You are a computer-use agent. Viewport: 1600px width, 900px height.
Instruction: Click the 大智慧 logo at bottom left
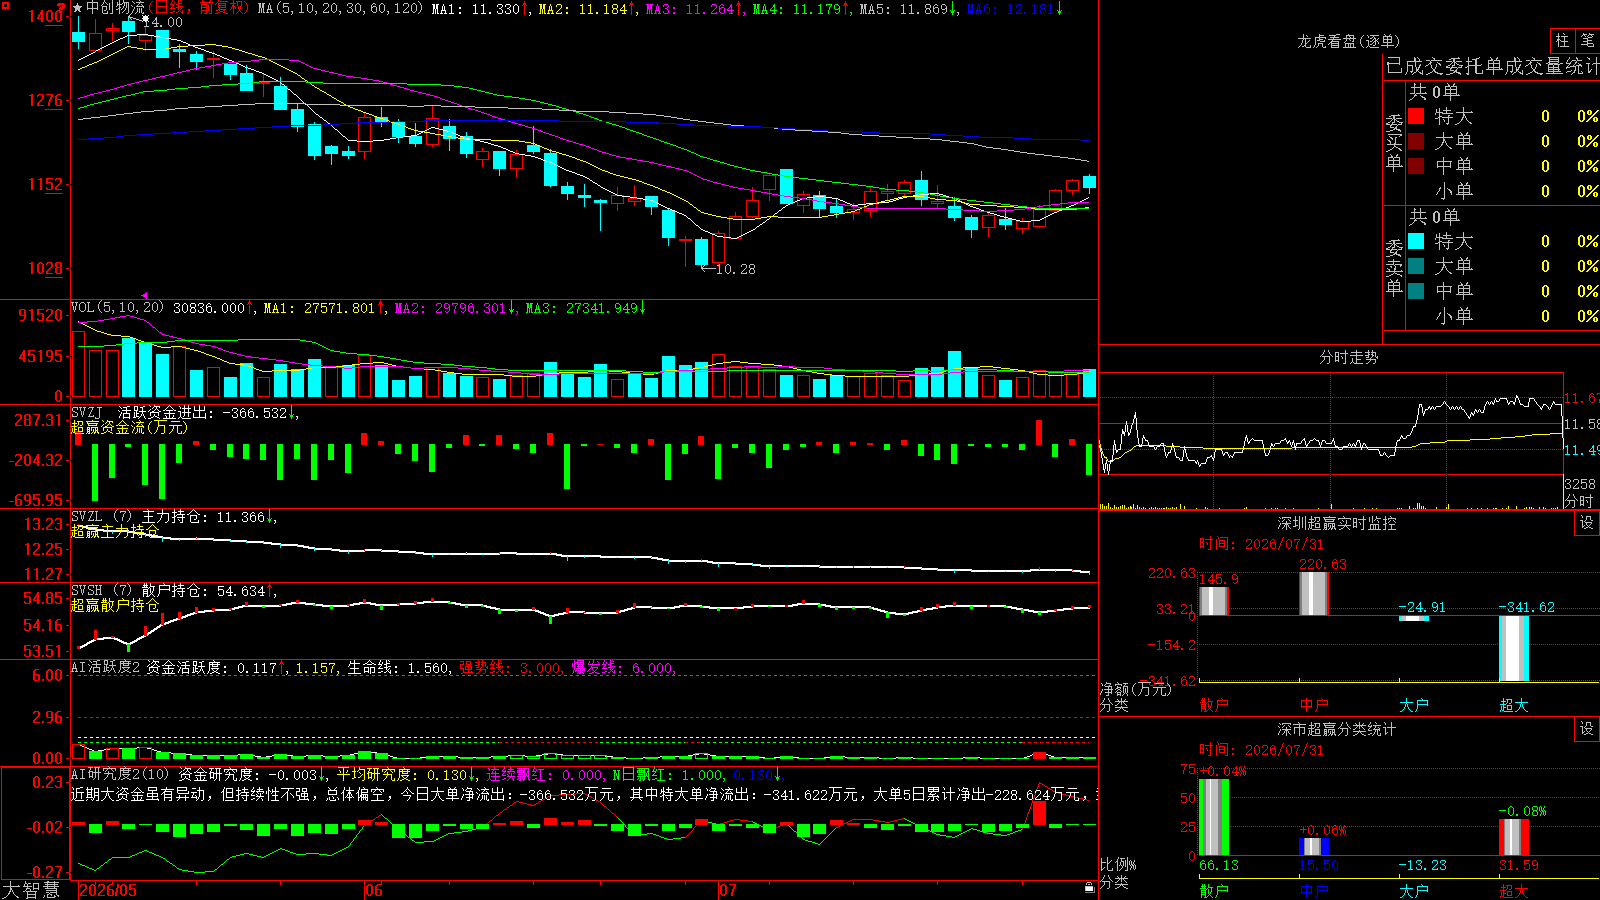coord(31,890)
